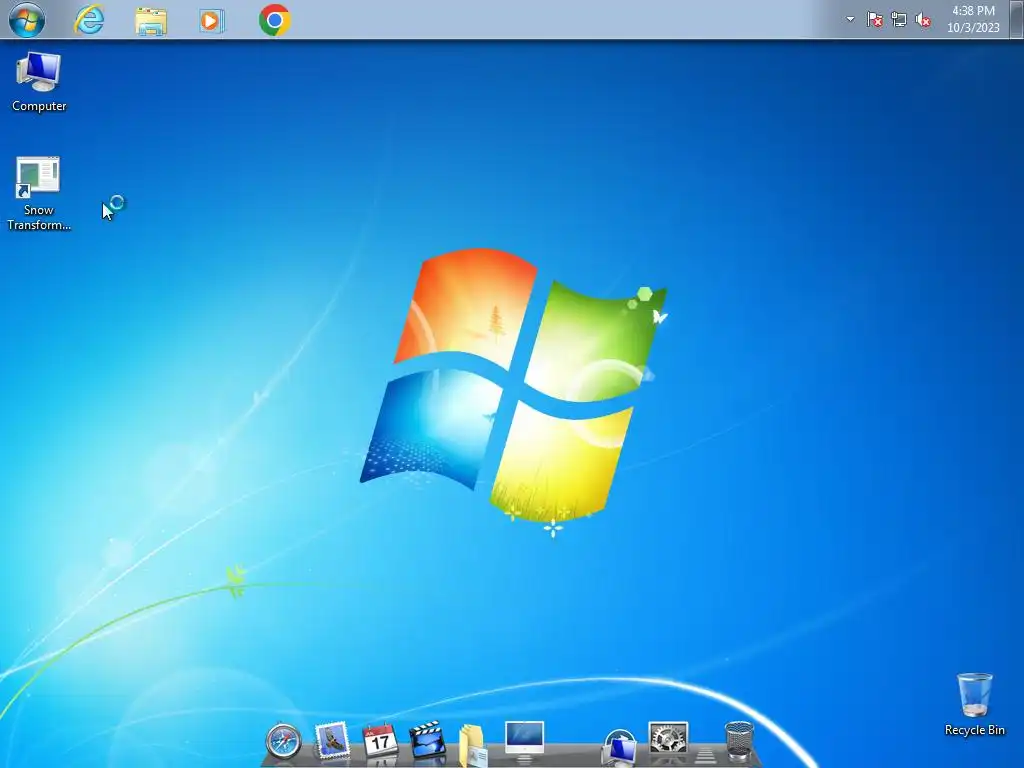Click the iMac display icon in dock
Image resolution: width=1024 pixels, height=768 pixels.
(x=524, y=741)
